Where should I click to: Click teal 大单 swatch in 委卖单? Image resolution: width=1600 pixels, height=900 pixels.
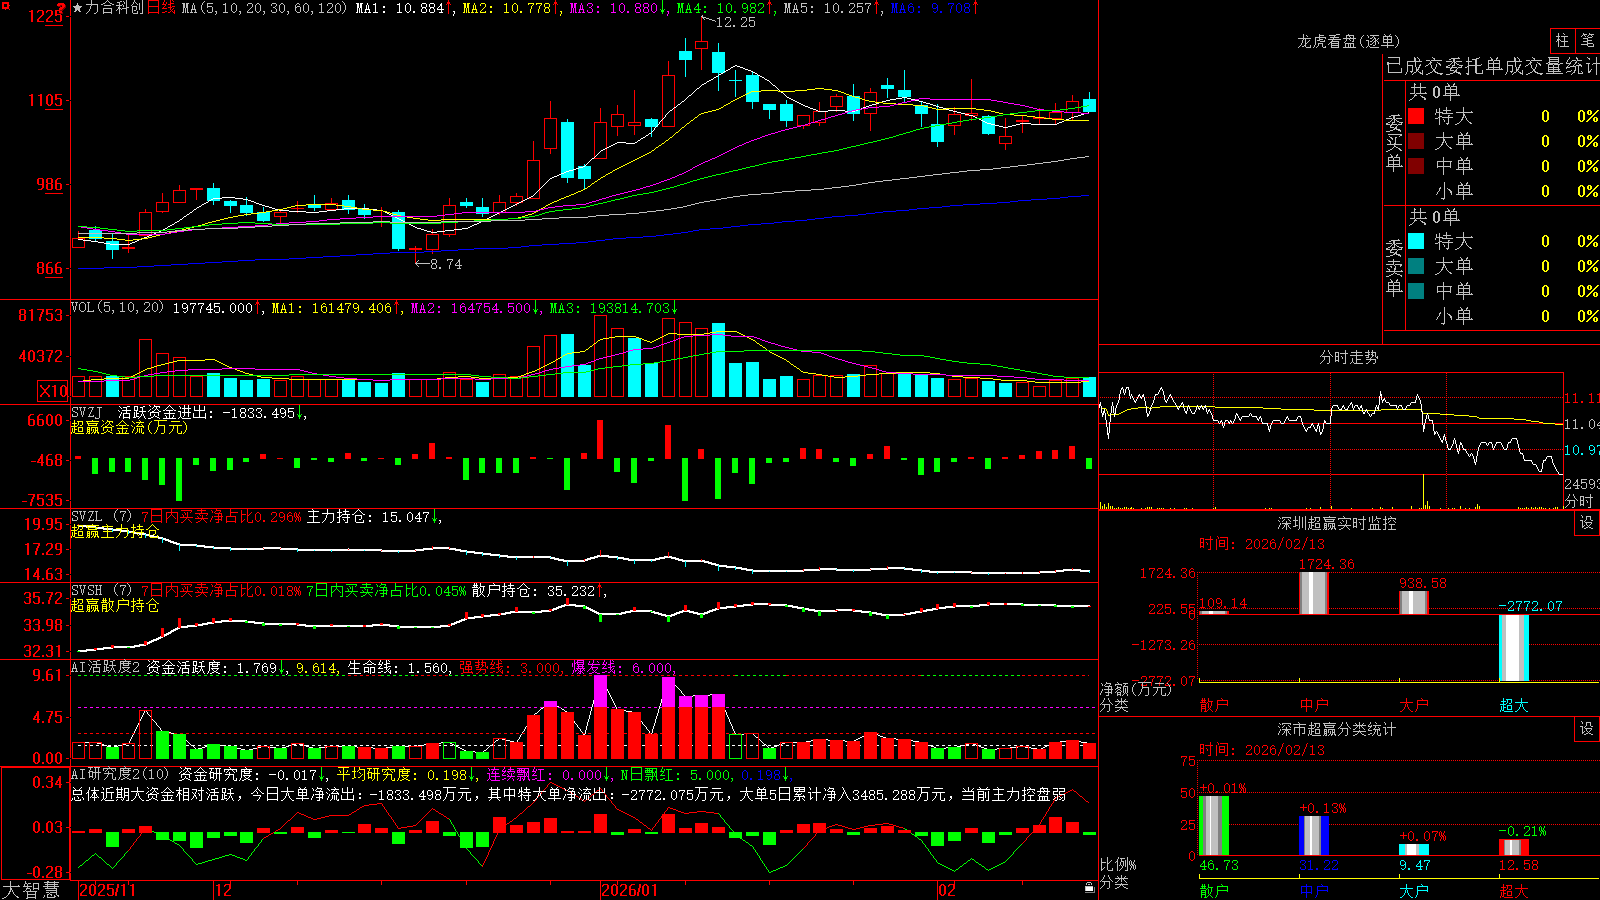point(1416,266)
